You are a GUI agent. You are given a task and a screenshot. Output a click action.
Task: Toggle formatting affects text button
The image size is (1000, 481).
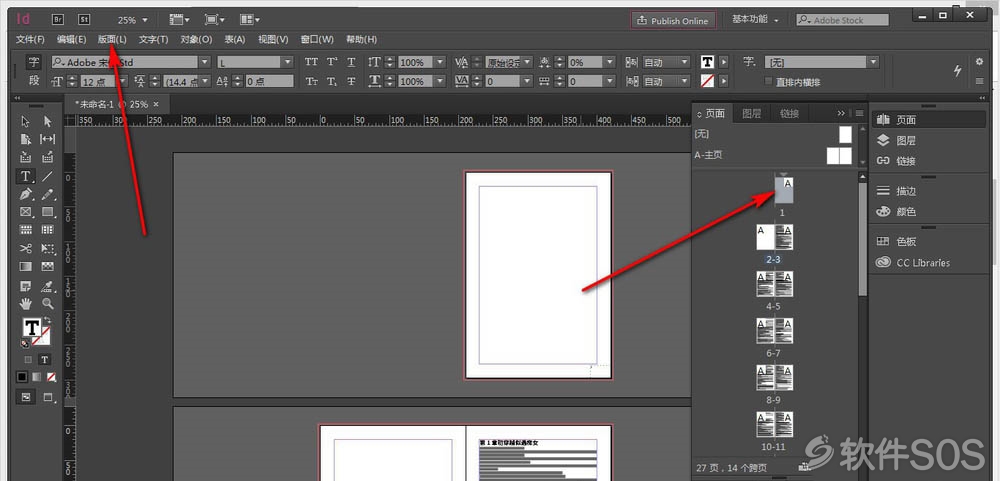click(45, 360)
